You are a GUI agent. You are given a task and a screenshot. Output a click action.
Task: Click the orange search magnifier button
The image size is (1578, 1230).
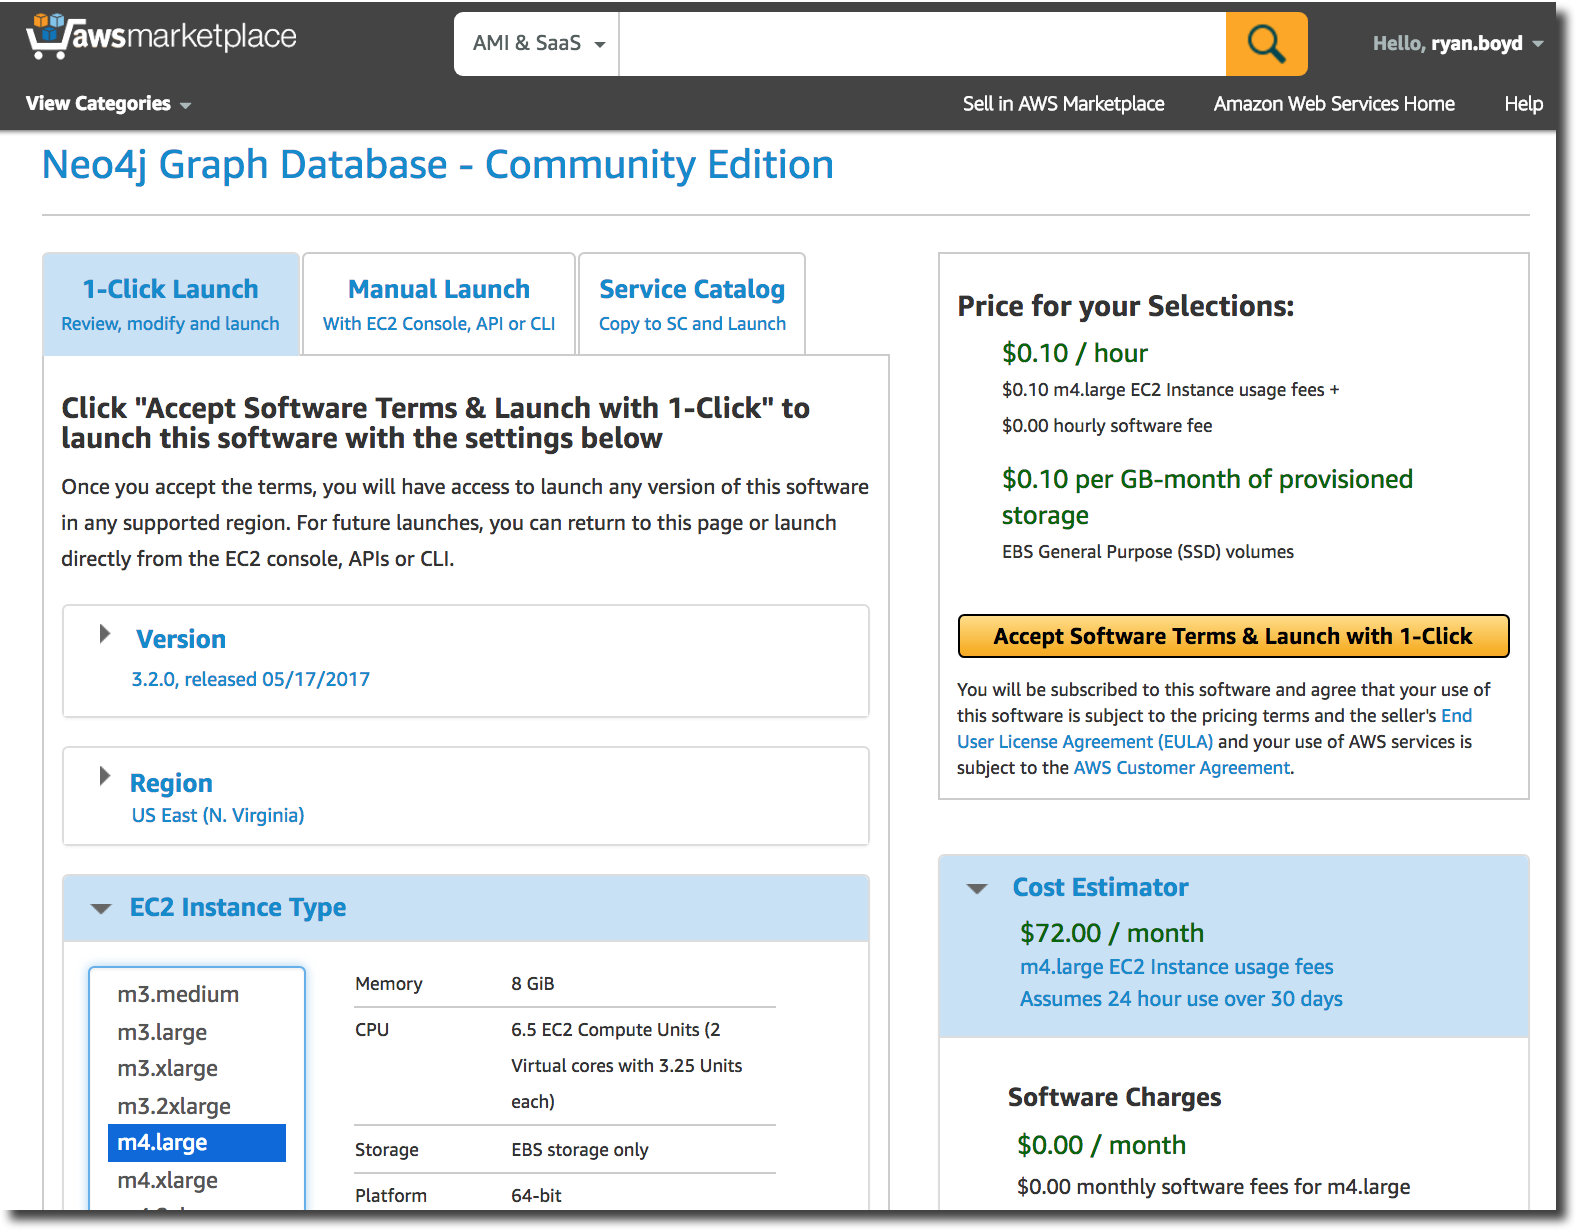click(1266, 44)
